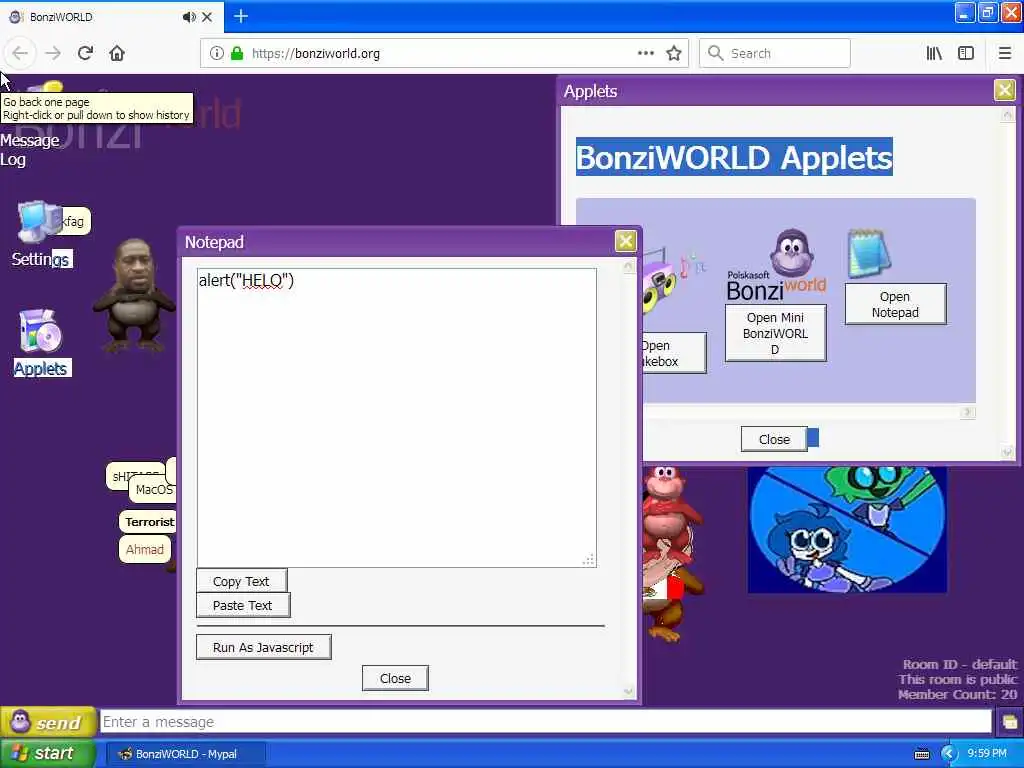Click the MacOS name tag
The height and width of the screenshot is (768, 1024).
(153, 489)
